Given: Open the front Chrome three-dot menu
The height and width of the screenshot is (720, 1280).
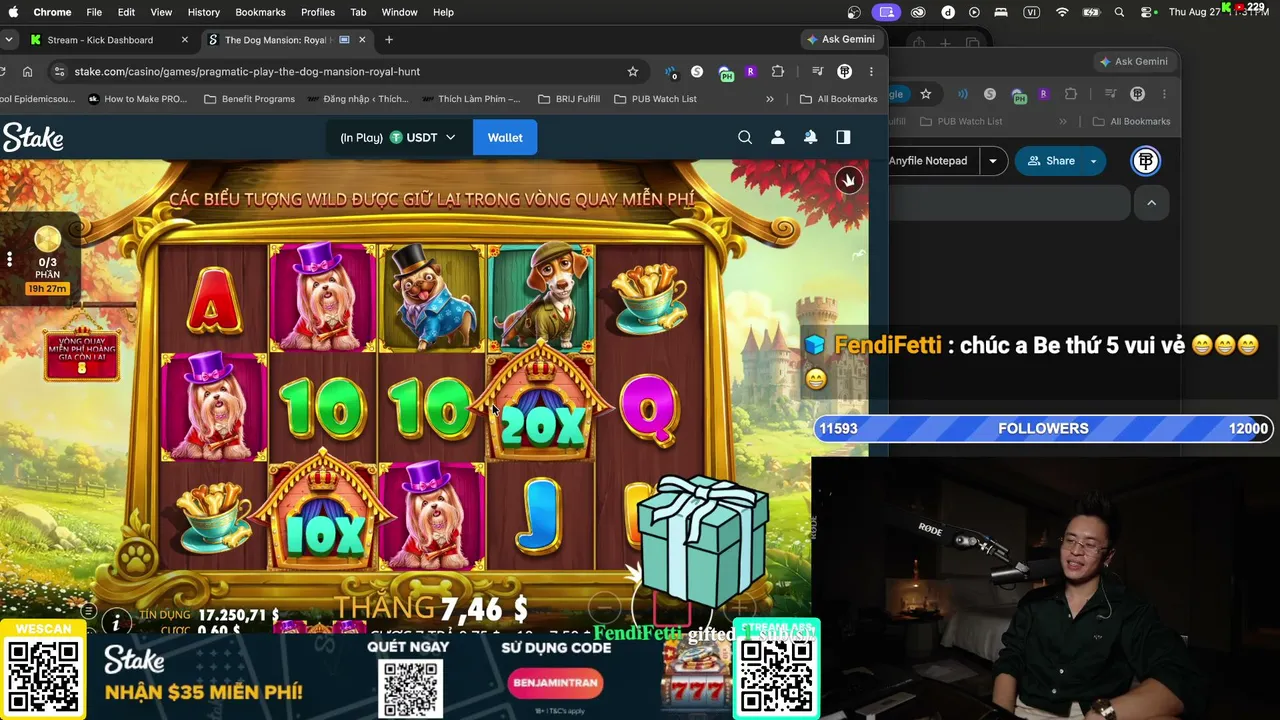Looking at the screenshot, I should tap(871, 72).
